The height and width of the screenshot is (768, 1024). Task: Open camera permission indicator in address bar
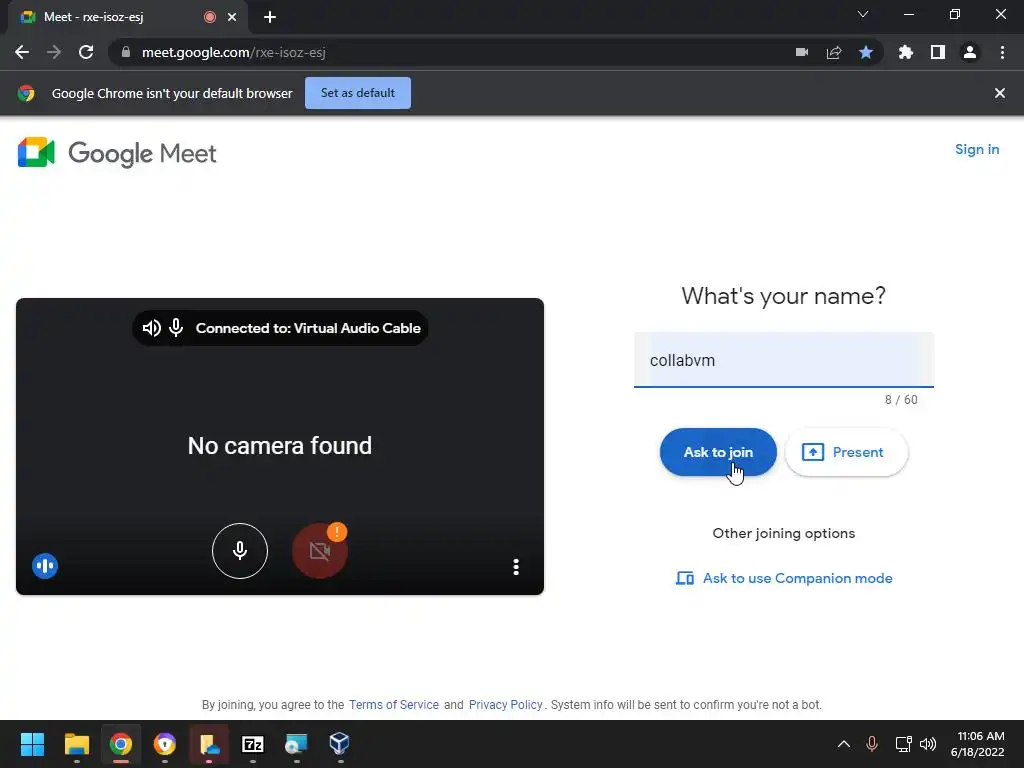802,52
